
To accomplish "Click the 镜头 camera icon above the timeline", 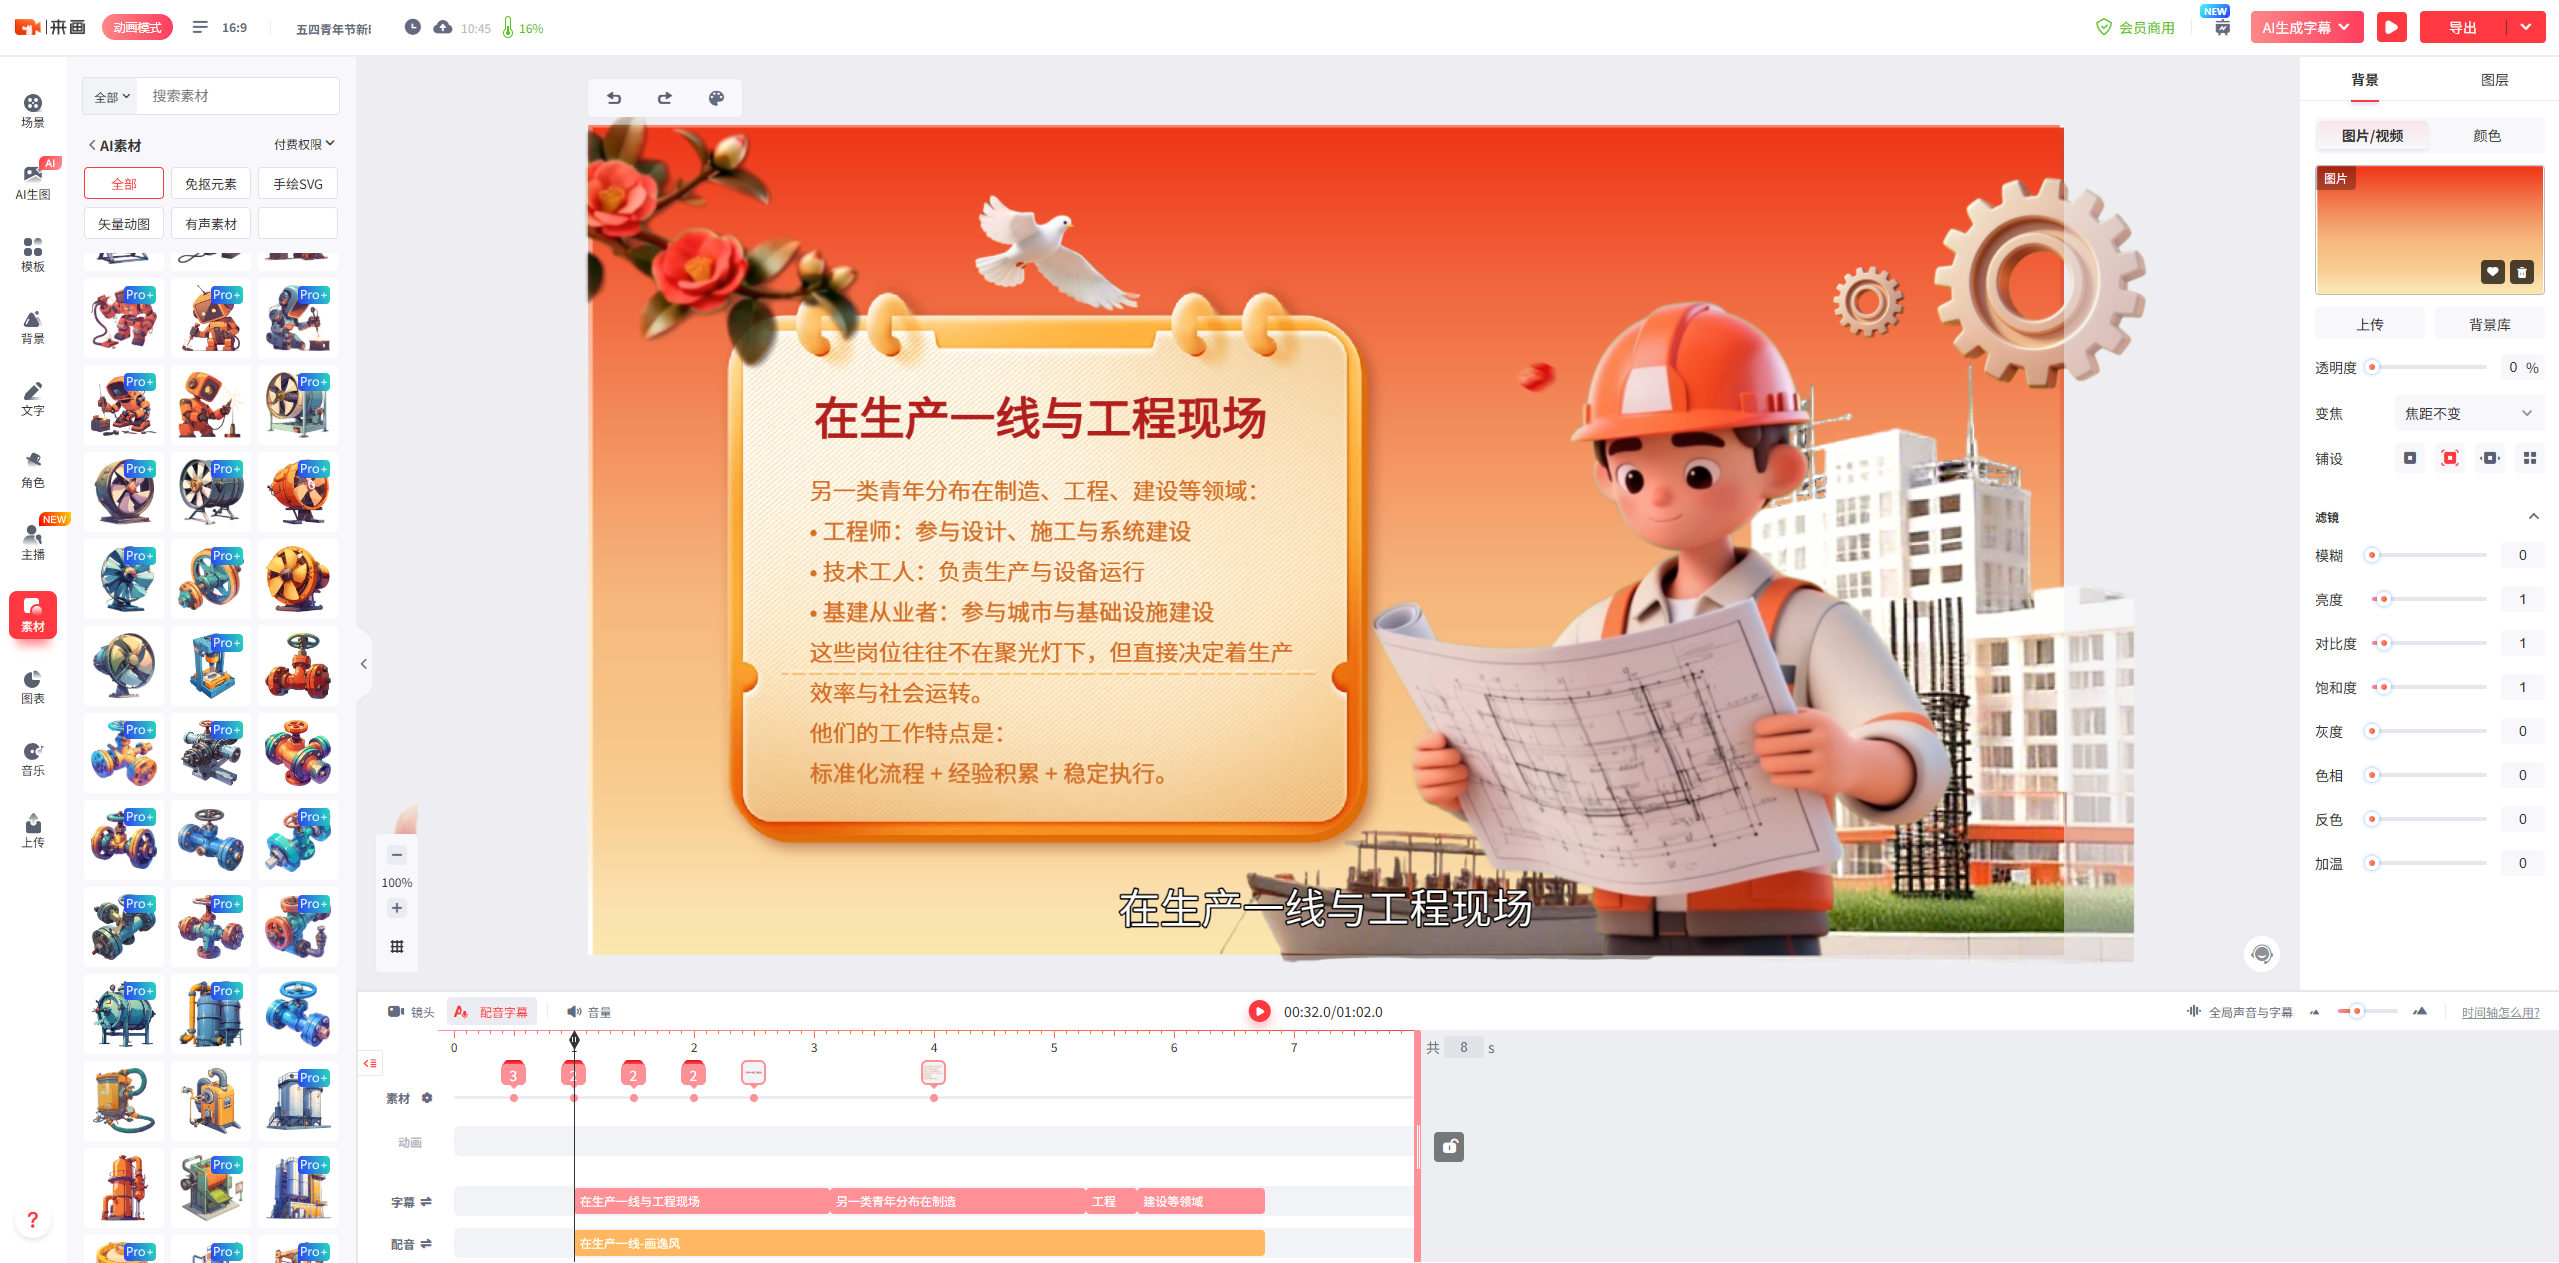I will click(396, 1011).
